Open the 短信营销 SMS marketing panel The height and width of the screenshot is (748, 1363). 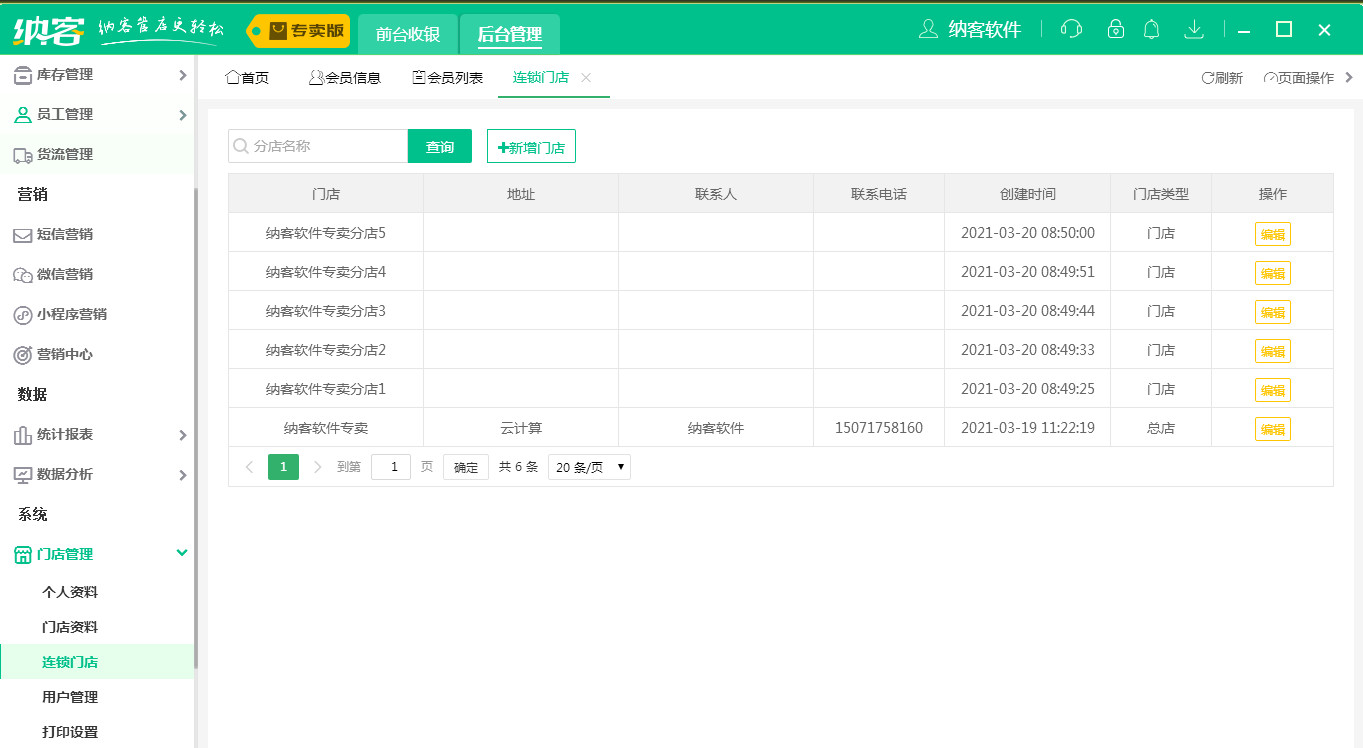[65, 234]
